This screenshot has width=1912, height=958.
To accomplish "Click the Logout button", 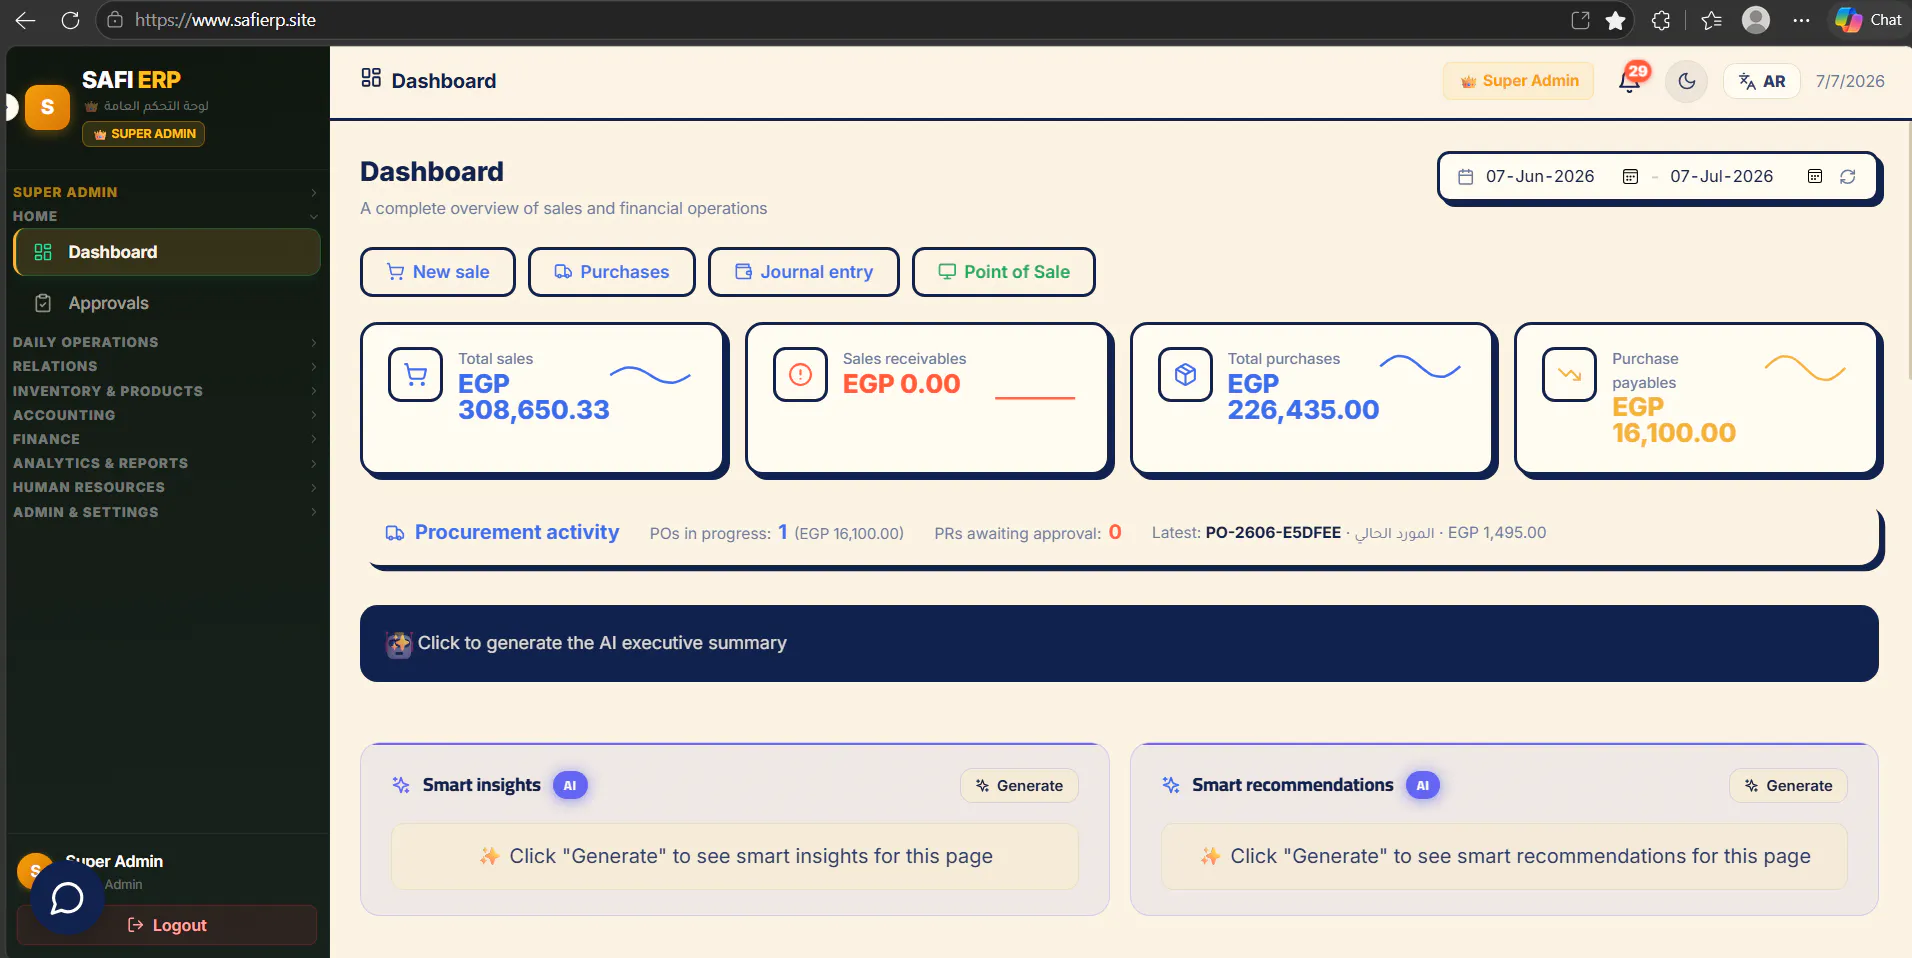I will coord(167,925).
